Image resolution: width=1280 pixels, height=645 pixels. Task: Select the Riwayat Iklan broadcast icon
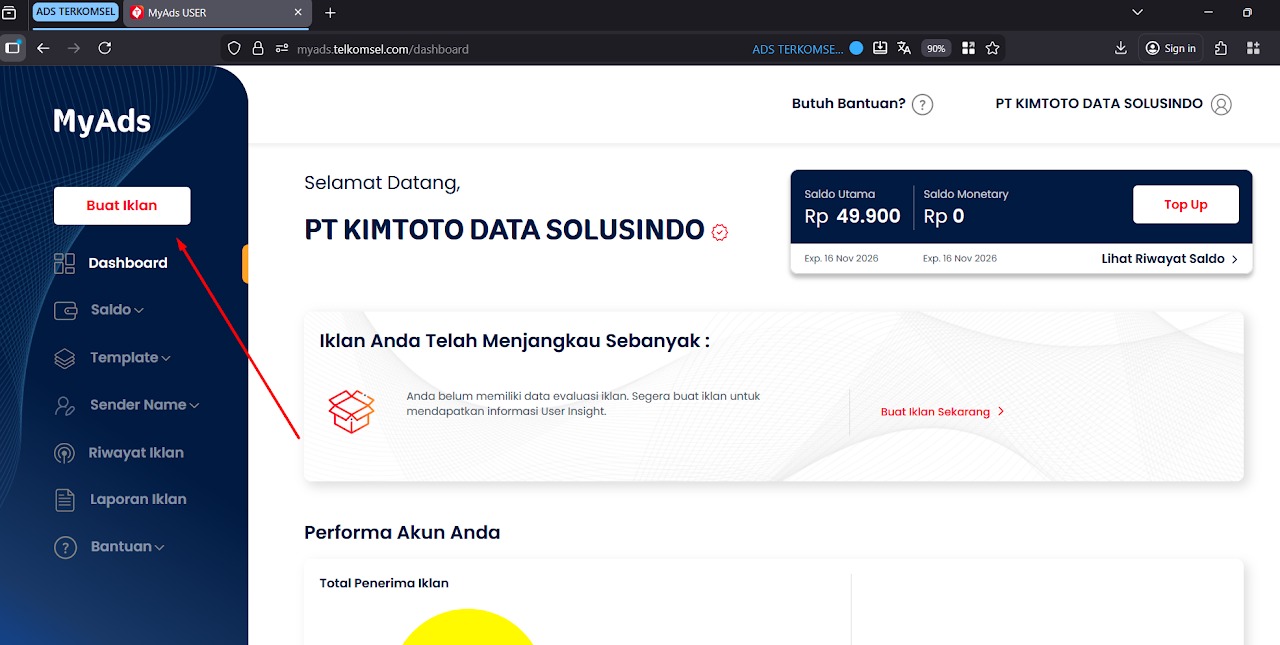[x=65, y=452]
